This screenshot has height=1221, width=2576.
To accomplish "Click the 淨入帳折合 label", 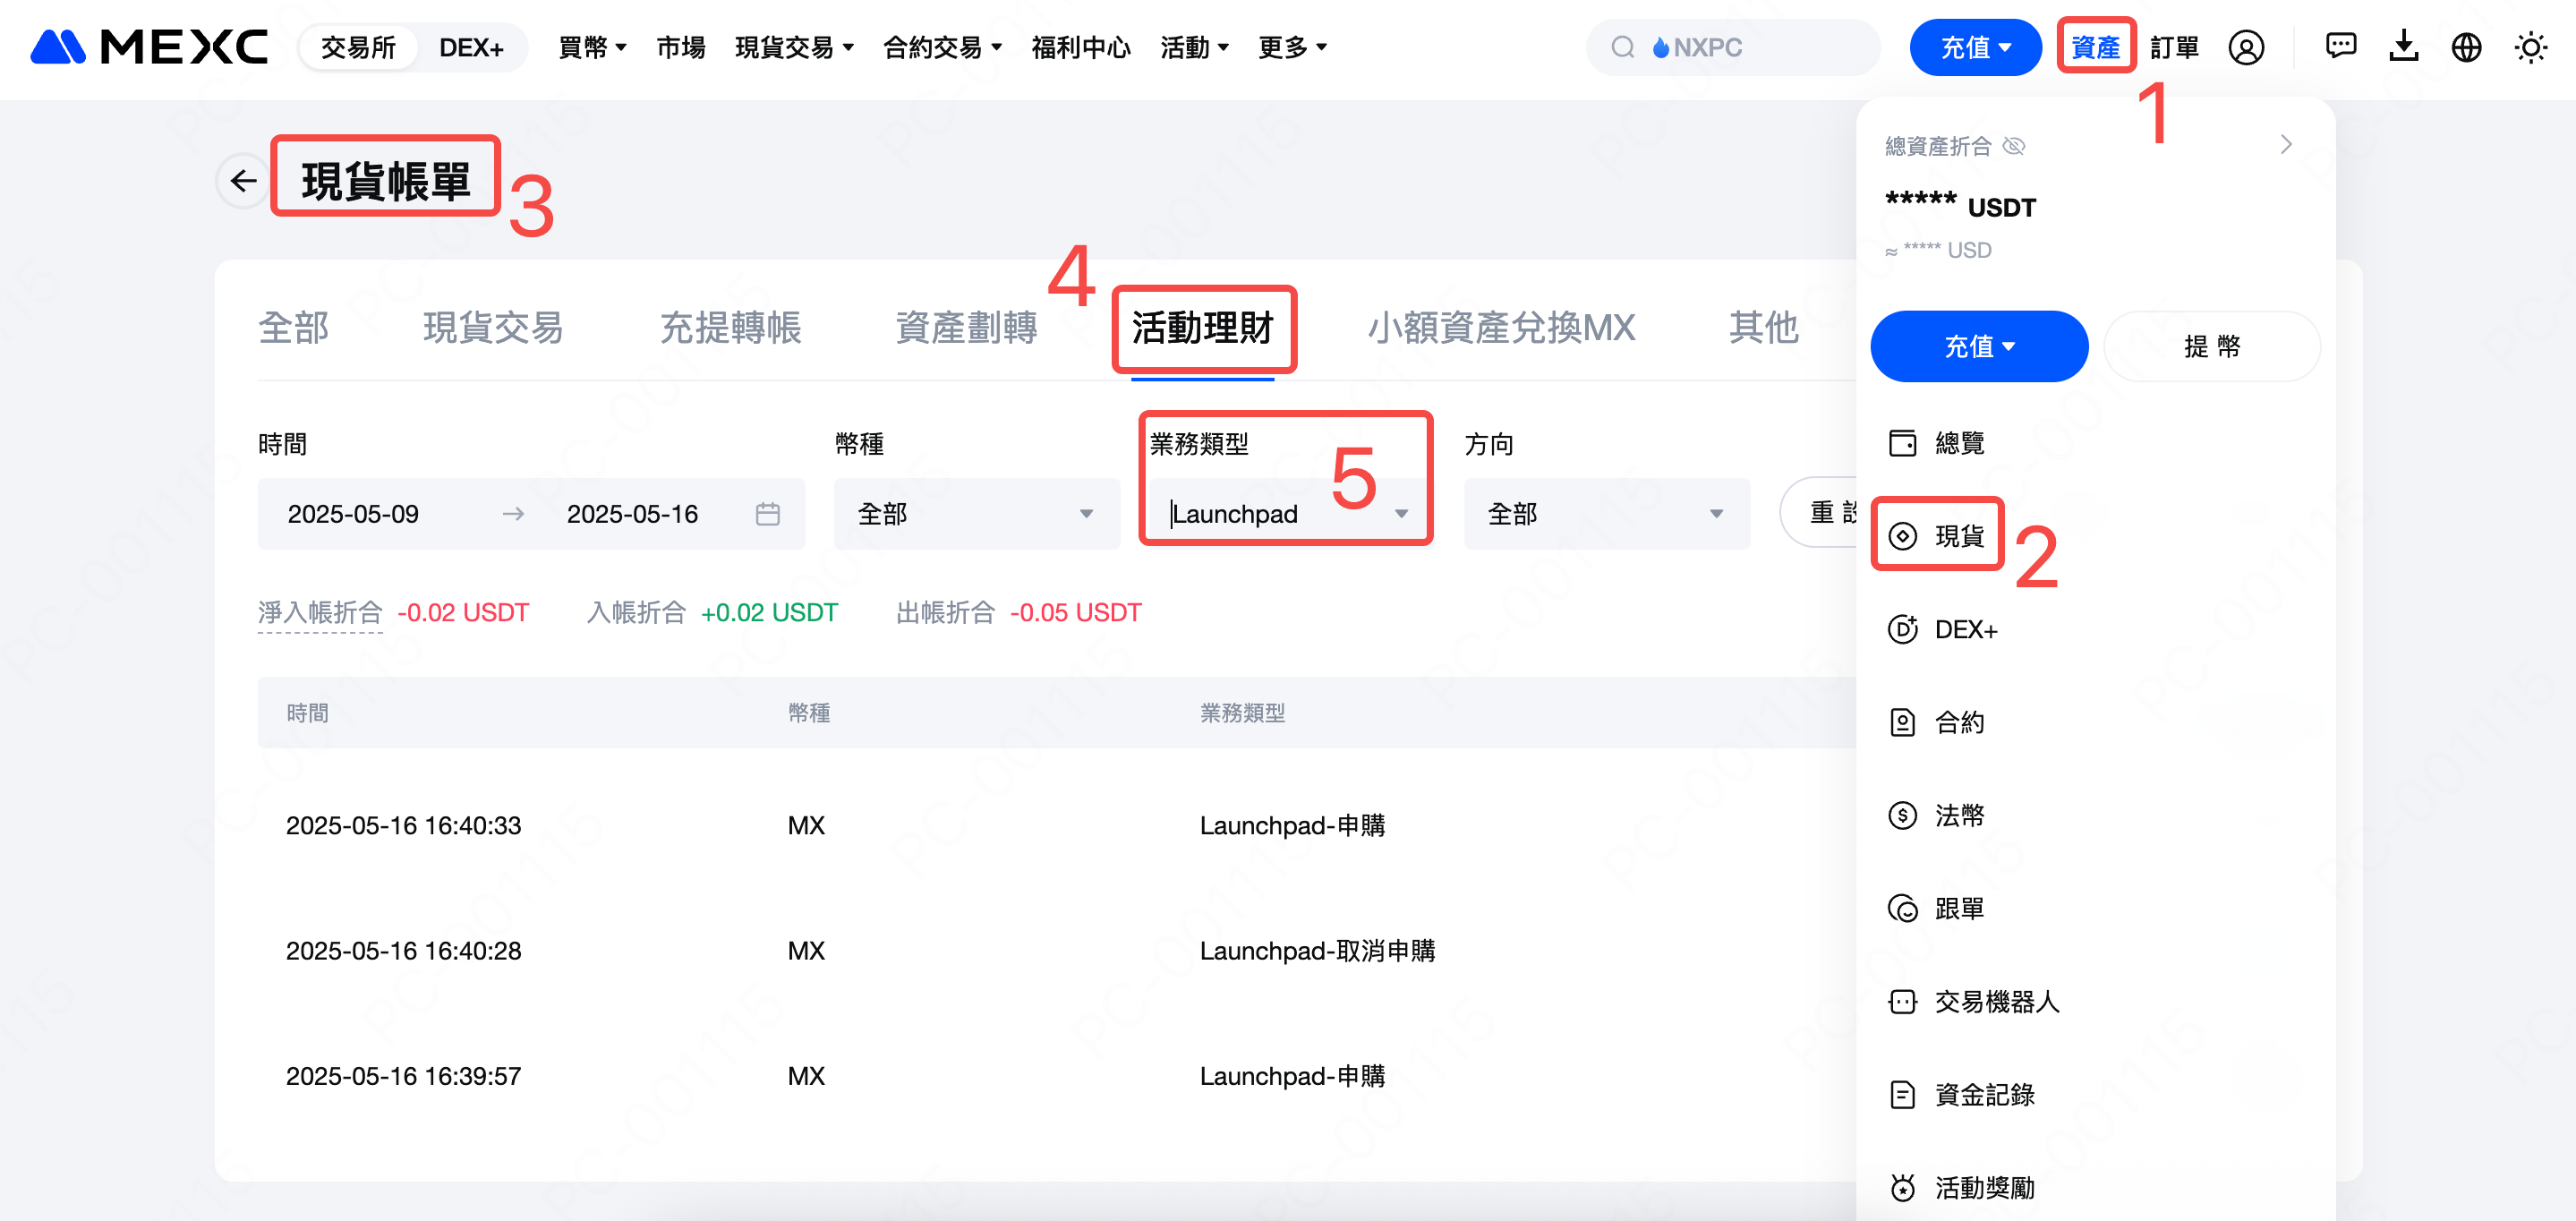I will point(320,612).
